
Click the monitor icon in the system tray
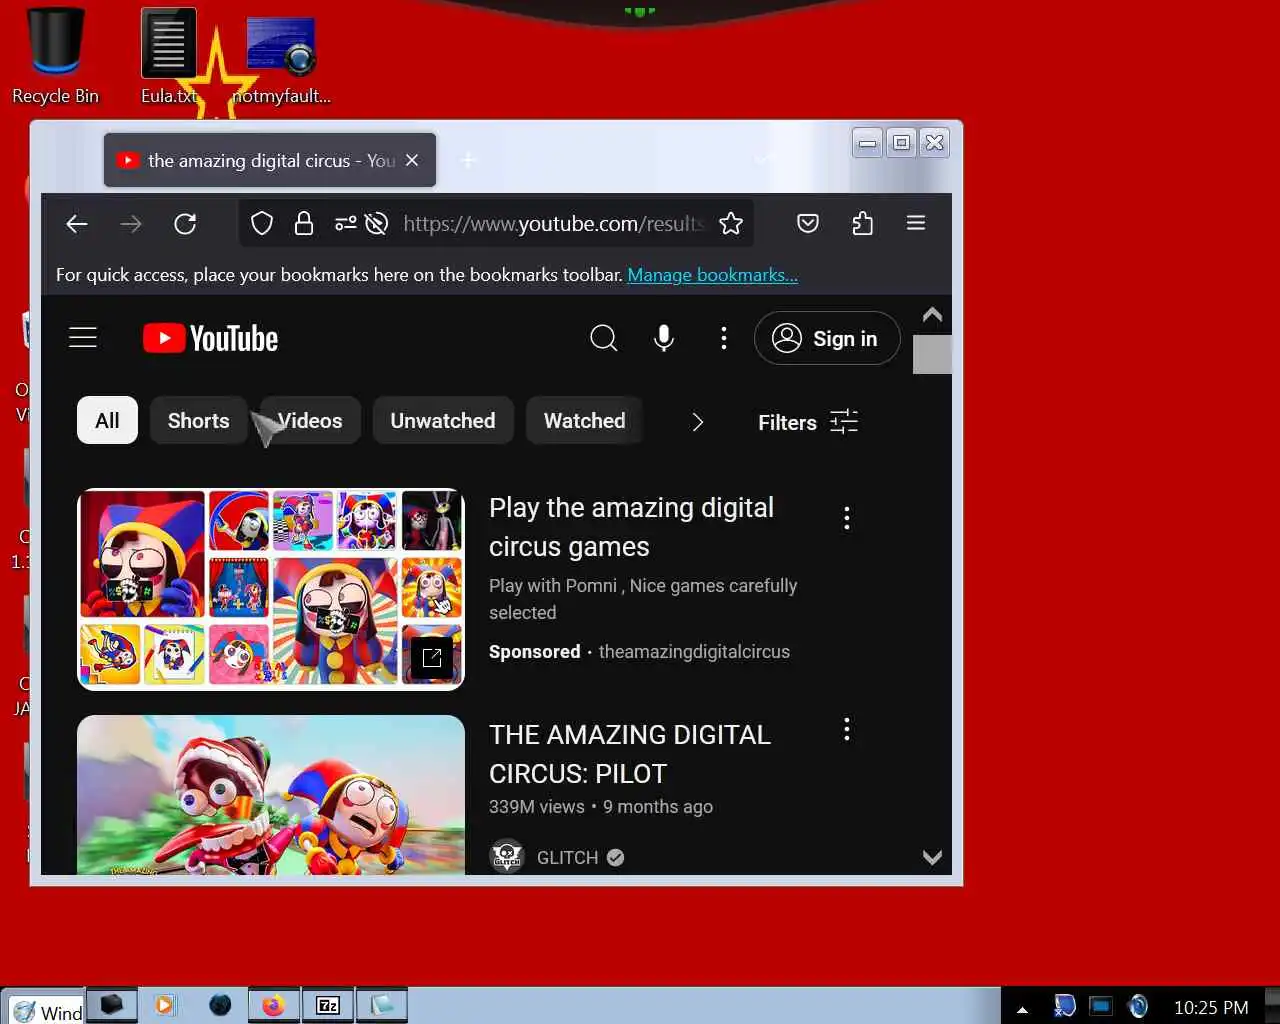[x=1101, y=1006]
